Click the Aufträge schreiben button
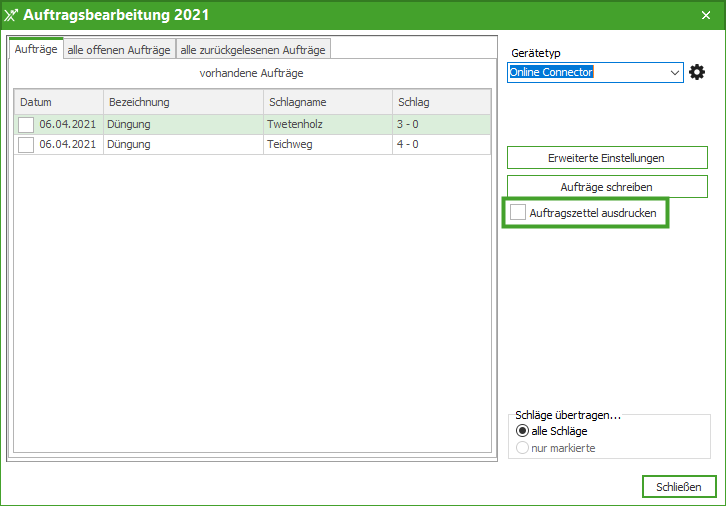 607,187
